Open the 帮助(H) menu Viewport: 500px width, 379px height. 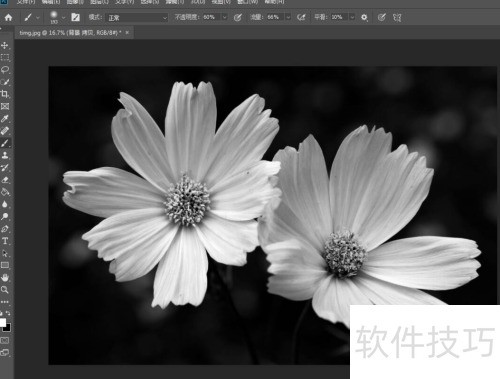pos(274,2)
